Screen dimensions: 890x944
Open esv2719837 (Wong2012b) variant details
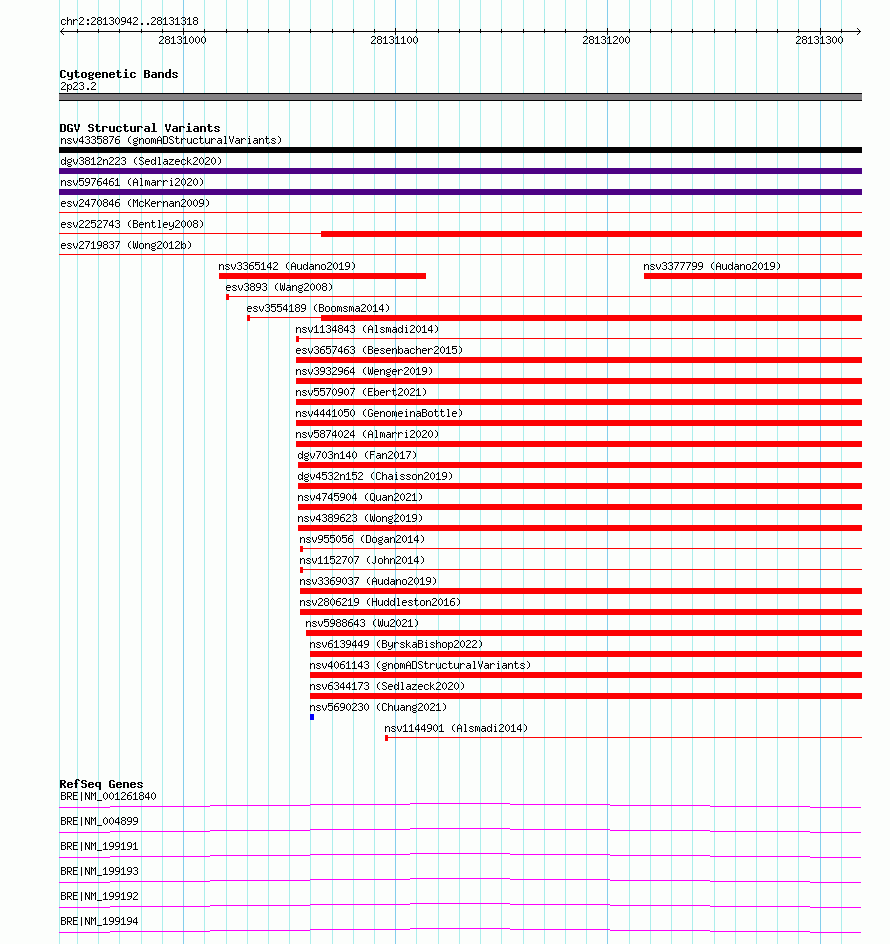[x=126, y=246]
